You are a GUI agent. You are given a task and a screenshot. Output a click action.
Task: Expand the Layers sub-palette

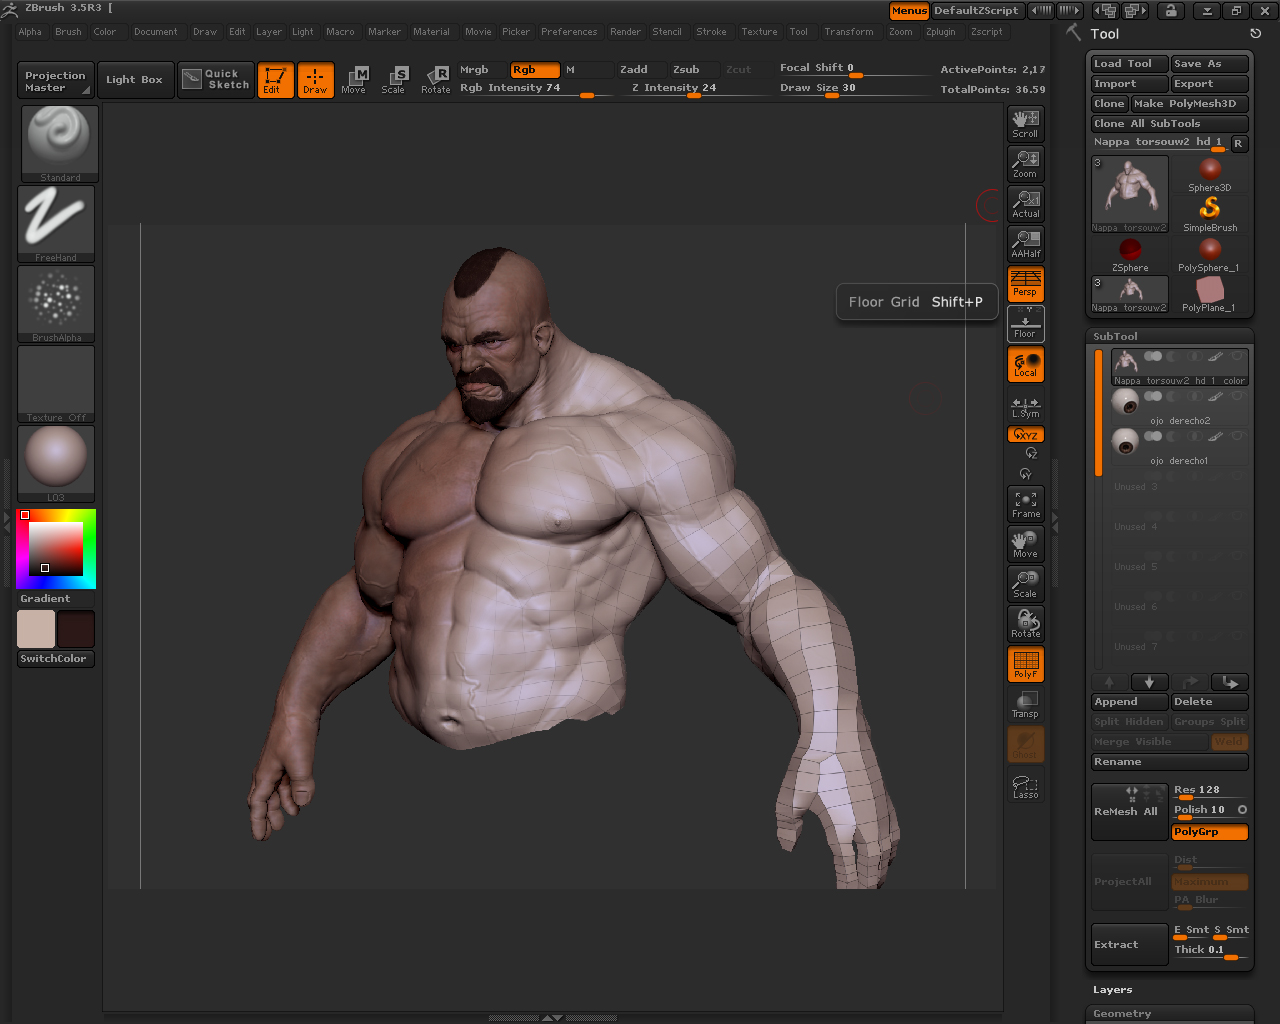pos(1113,990)
